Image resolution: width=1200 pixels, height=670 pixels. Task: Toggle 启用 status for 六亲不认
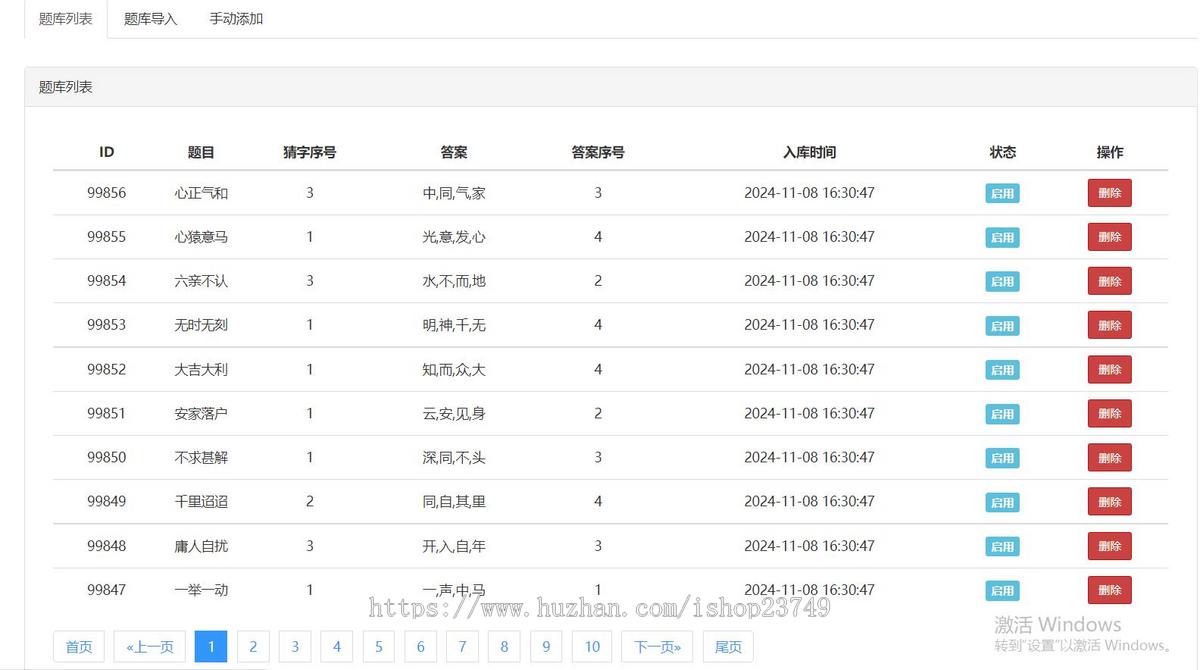point(1002,282)
